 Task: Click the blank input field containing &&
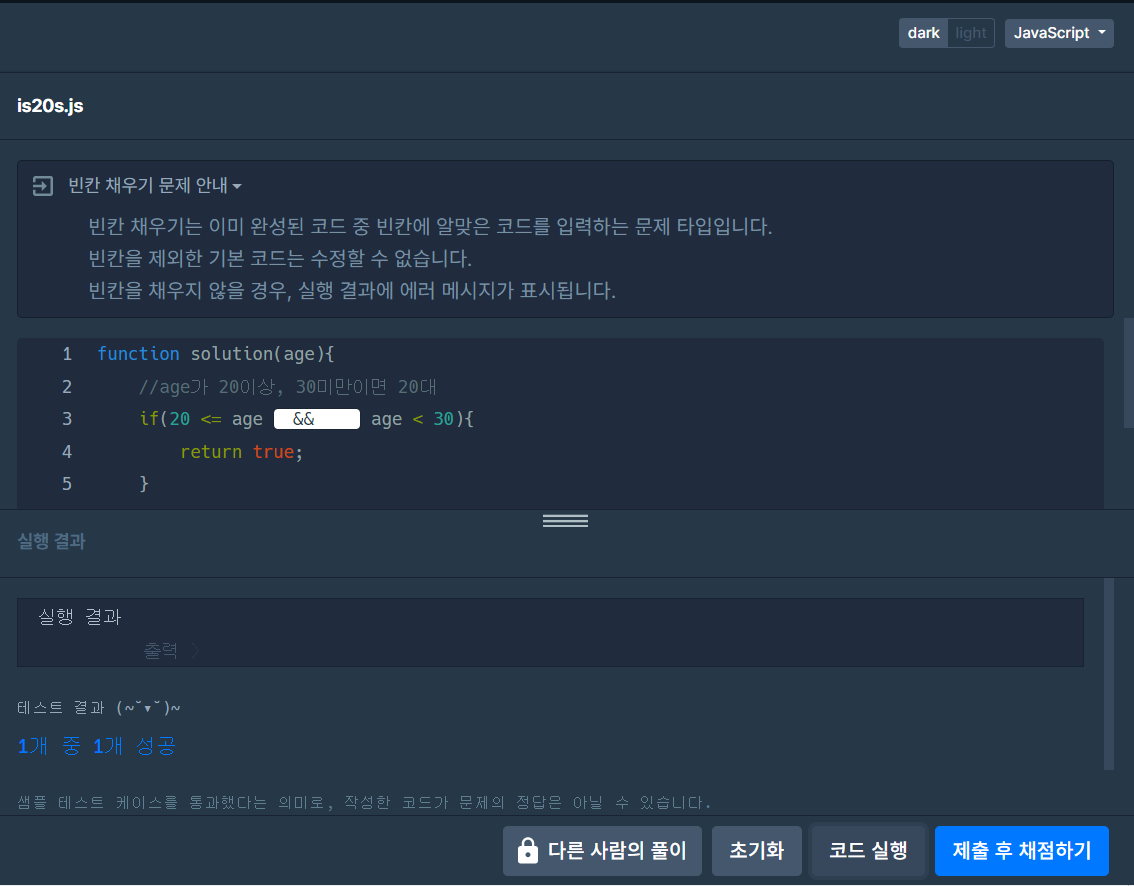point(316,419)
